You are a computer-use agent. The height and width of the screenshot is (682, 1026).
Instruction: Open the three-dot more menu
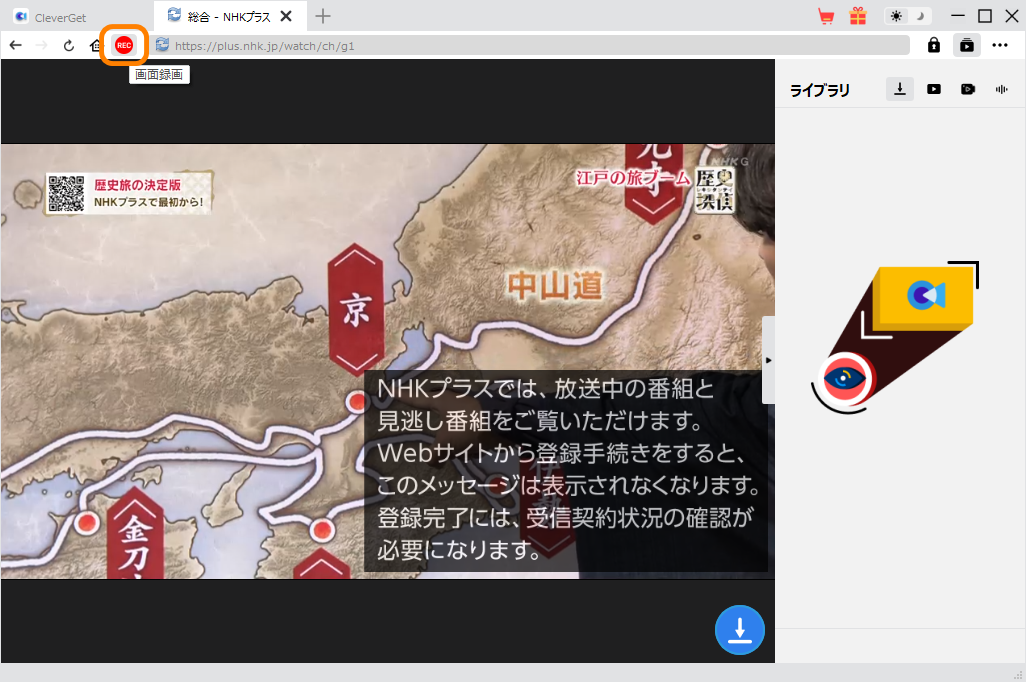point(1000,45)
